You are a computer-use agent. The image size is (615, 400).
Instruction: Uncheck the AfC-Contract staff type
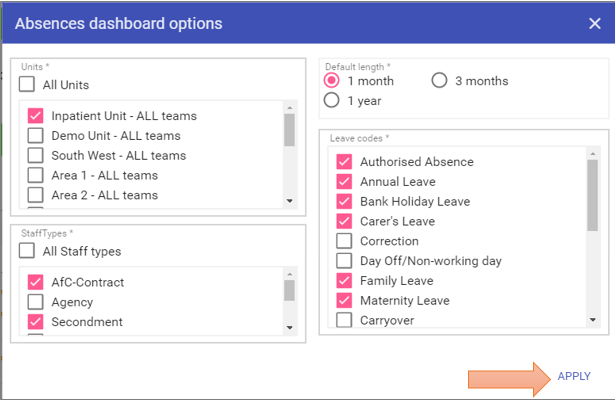click(x=36, y=283)
